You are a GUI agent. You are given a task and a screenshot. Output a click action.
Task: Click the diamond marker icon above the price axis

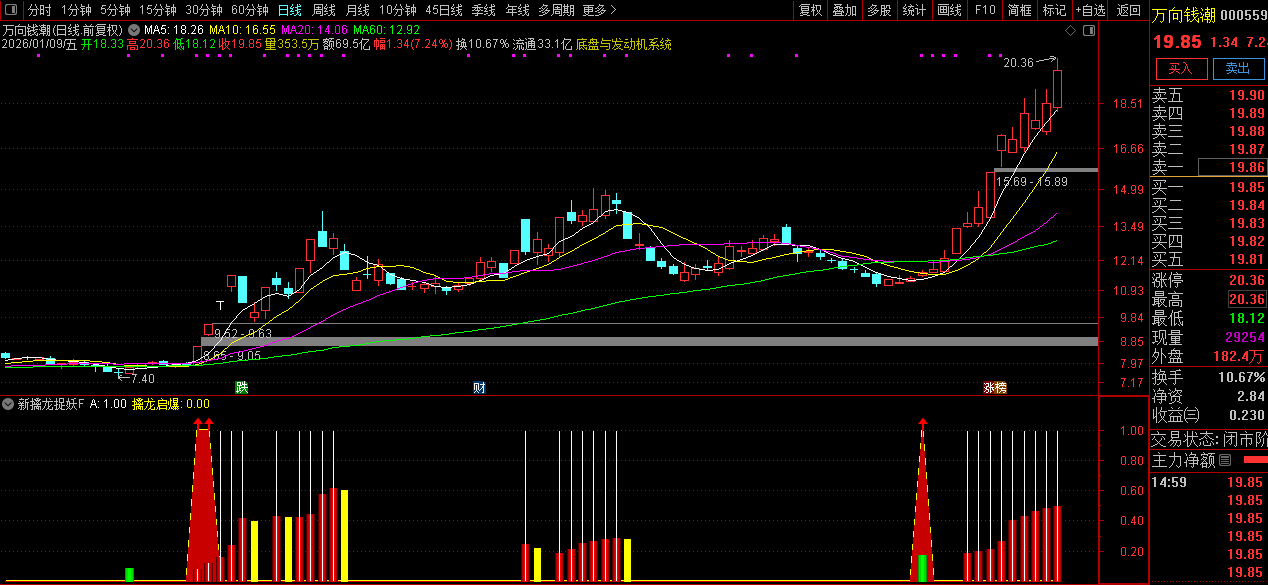coord(1070,31)
